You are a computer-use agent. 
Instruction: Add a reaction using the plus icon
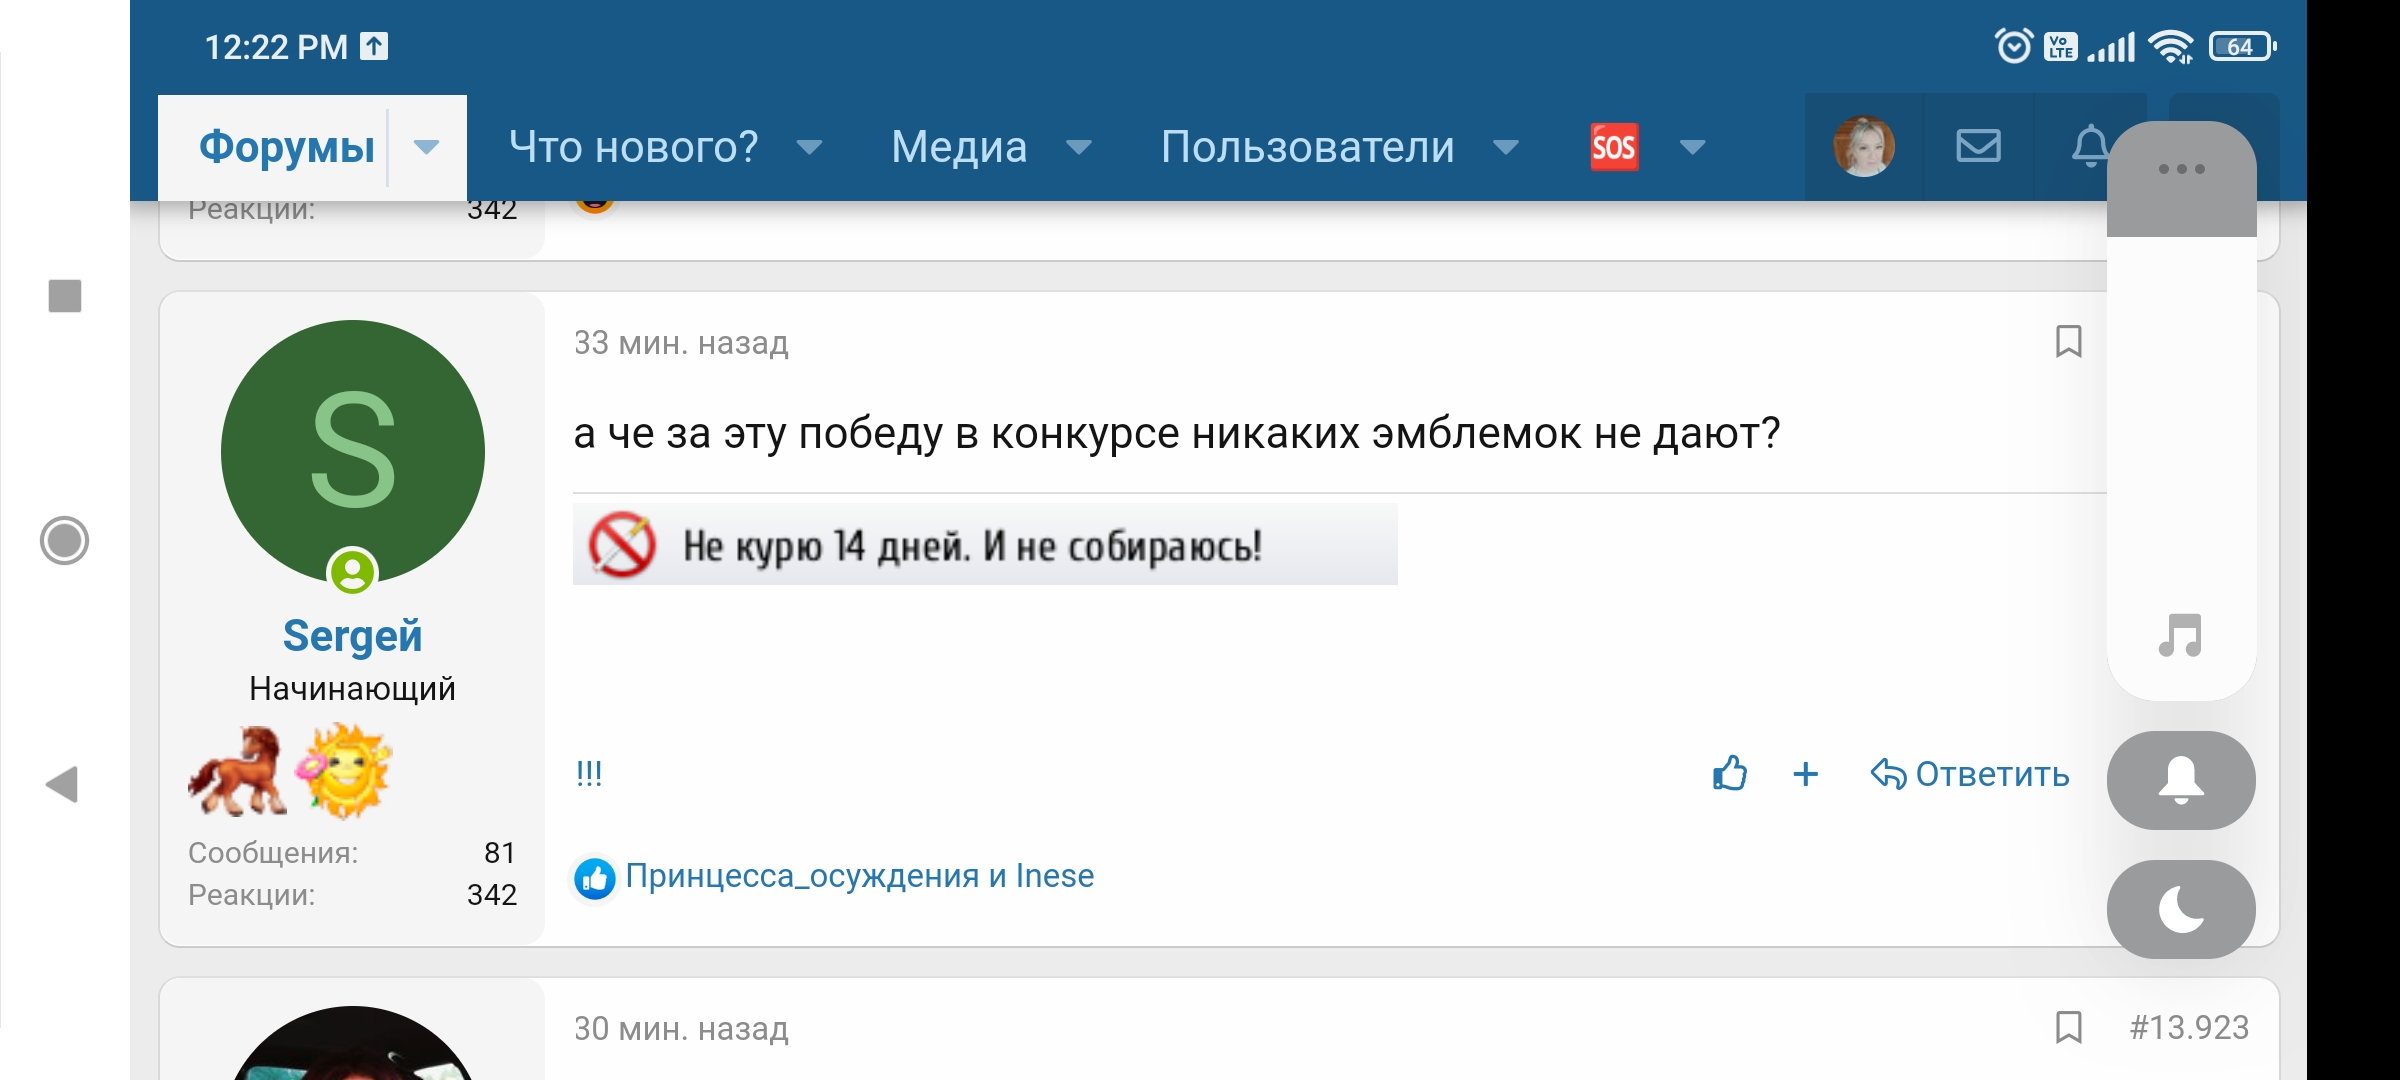point(1805,774)
